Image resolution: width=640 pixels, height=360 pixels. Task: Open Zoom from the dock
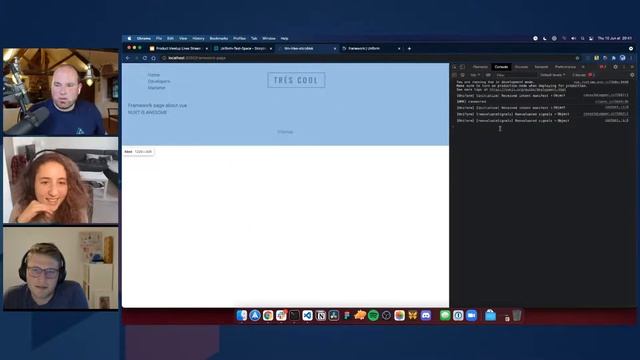point(471,315)
